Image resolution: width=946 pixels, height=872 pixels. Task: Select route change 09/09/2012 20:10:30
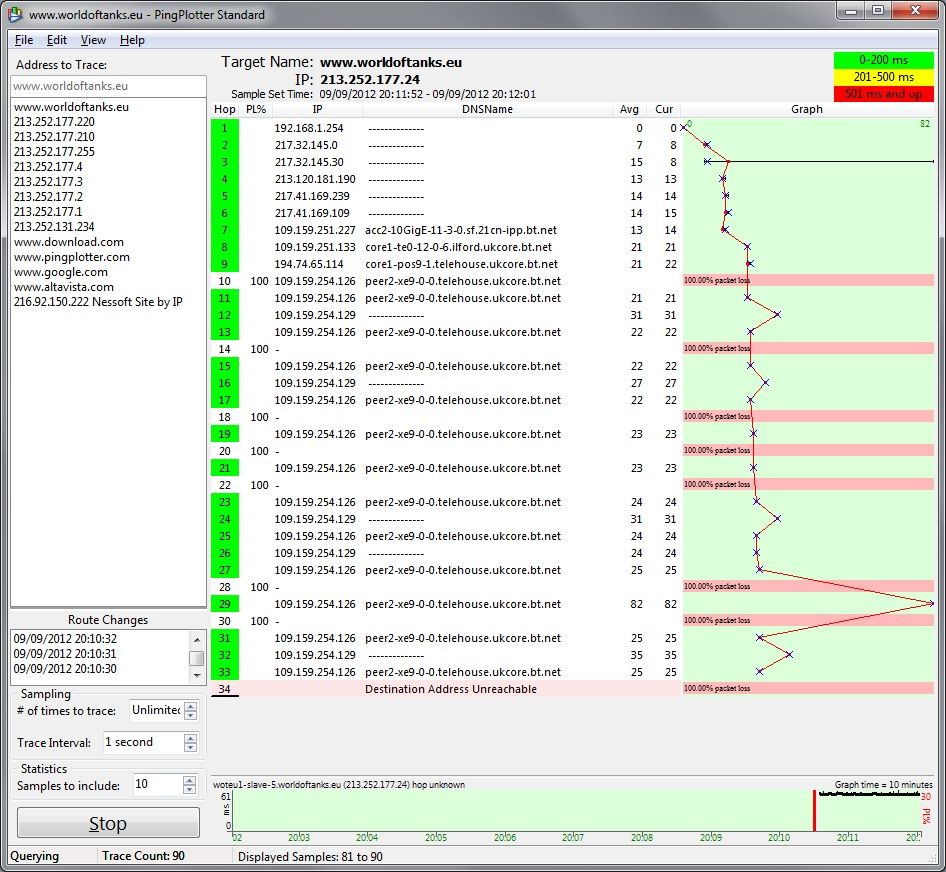pos(65,669)
